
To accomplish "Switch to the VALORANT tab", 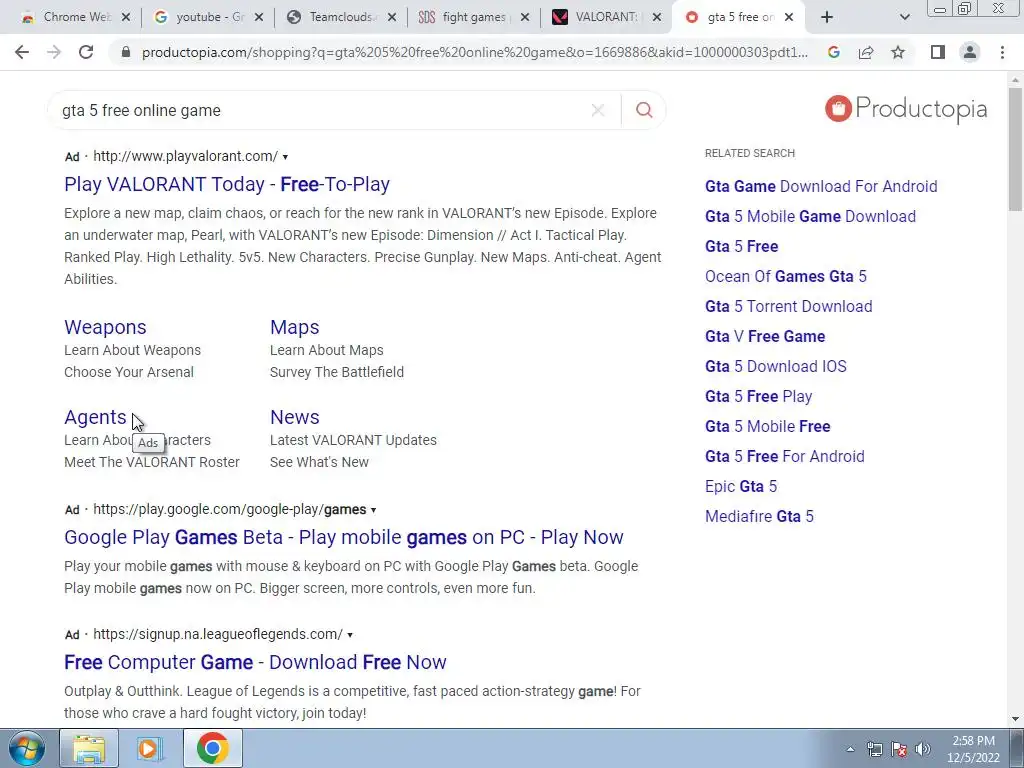I will tap(605, 17).
